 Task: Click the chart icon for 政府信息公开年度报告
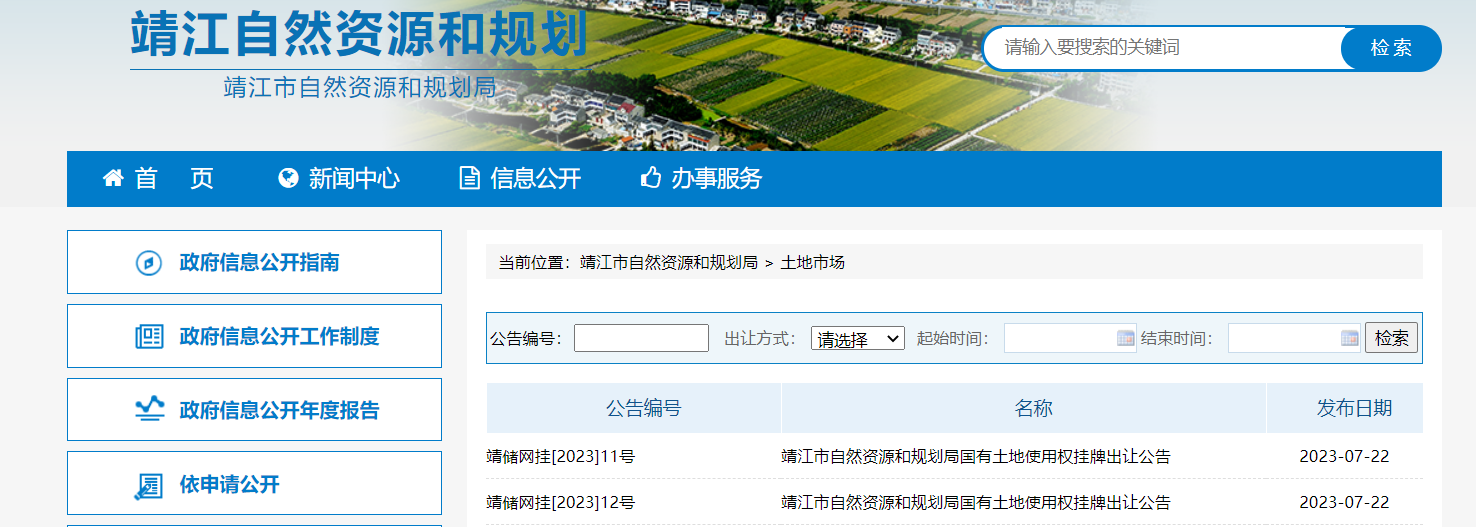coord(148,410)
